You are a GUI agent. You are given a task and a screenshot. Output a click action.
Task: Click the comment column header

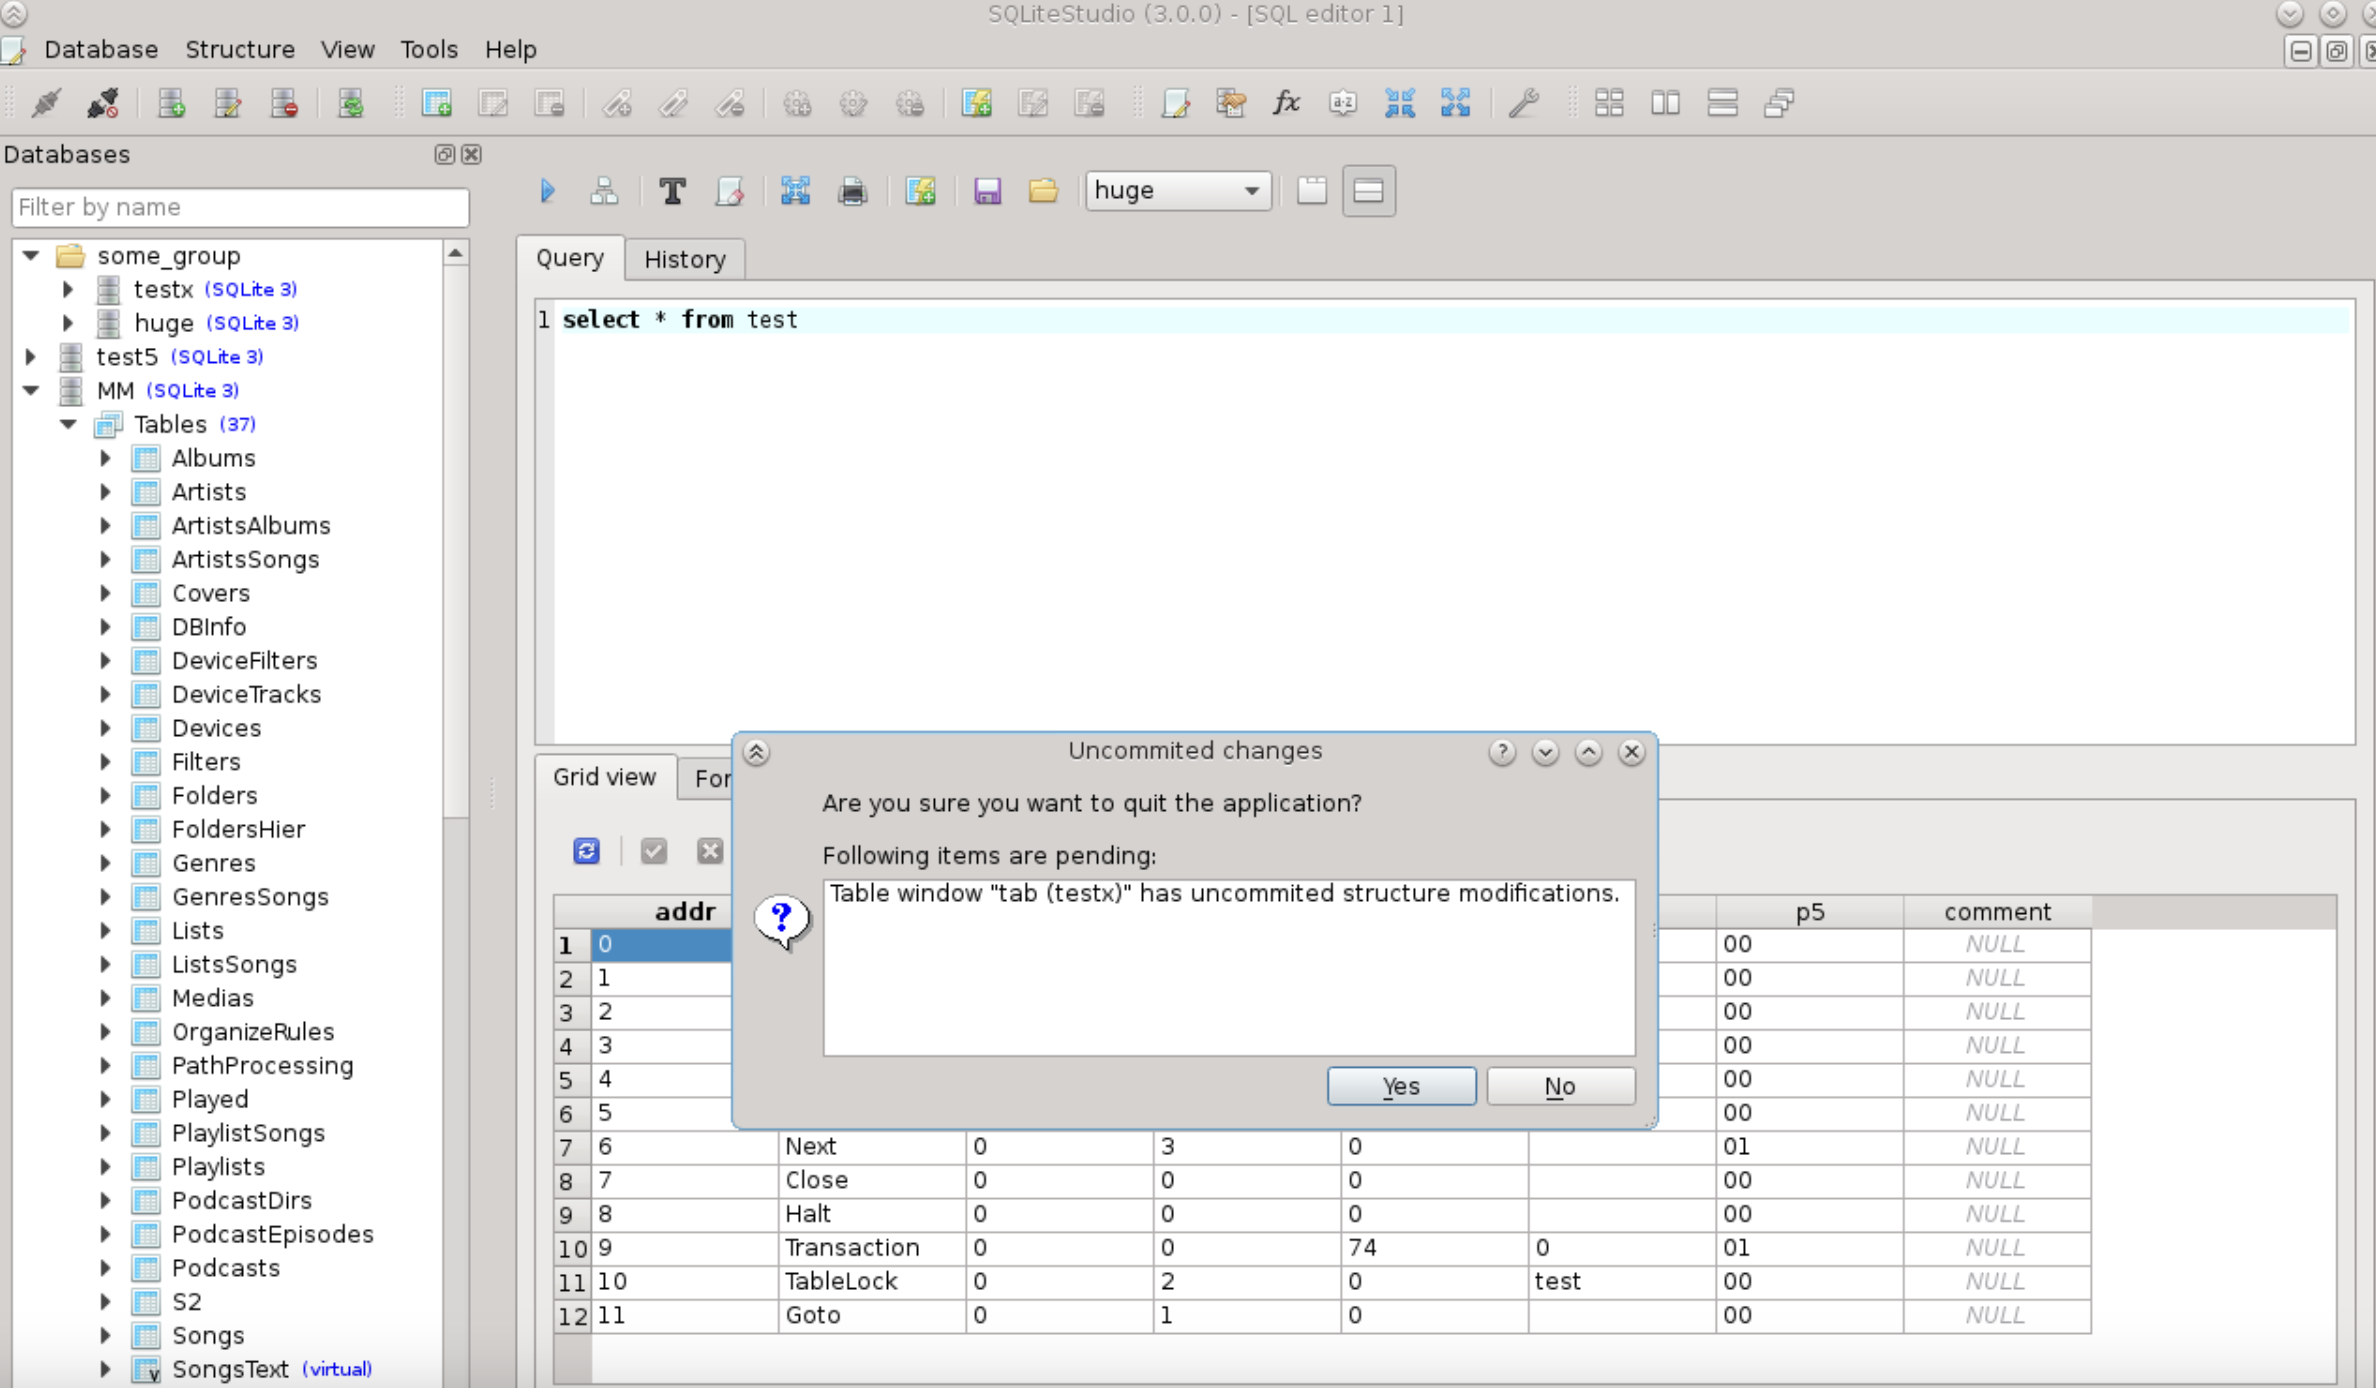tap(1997, 912)
